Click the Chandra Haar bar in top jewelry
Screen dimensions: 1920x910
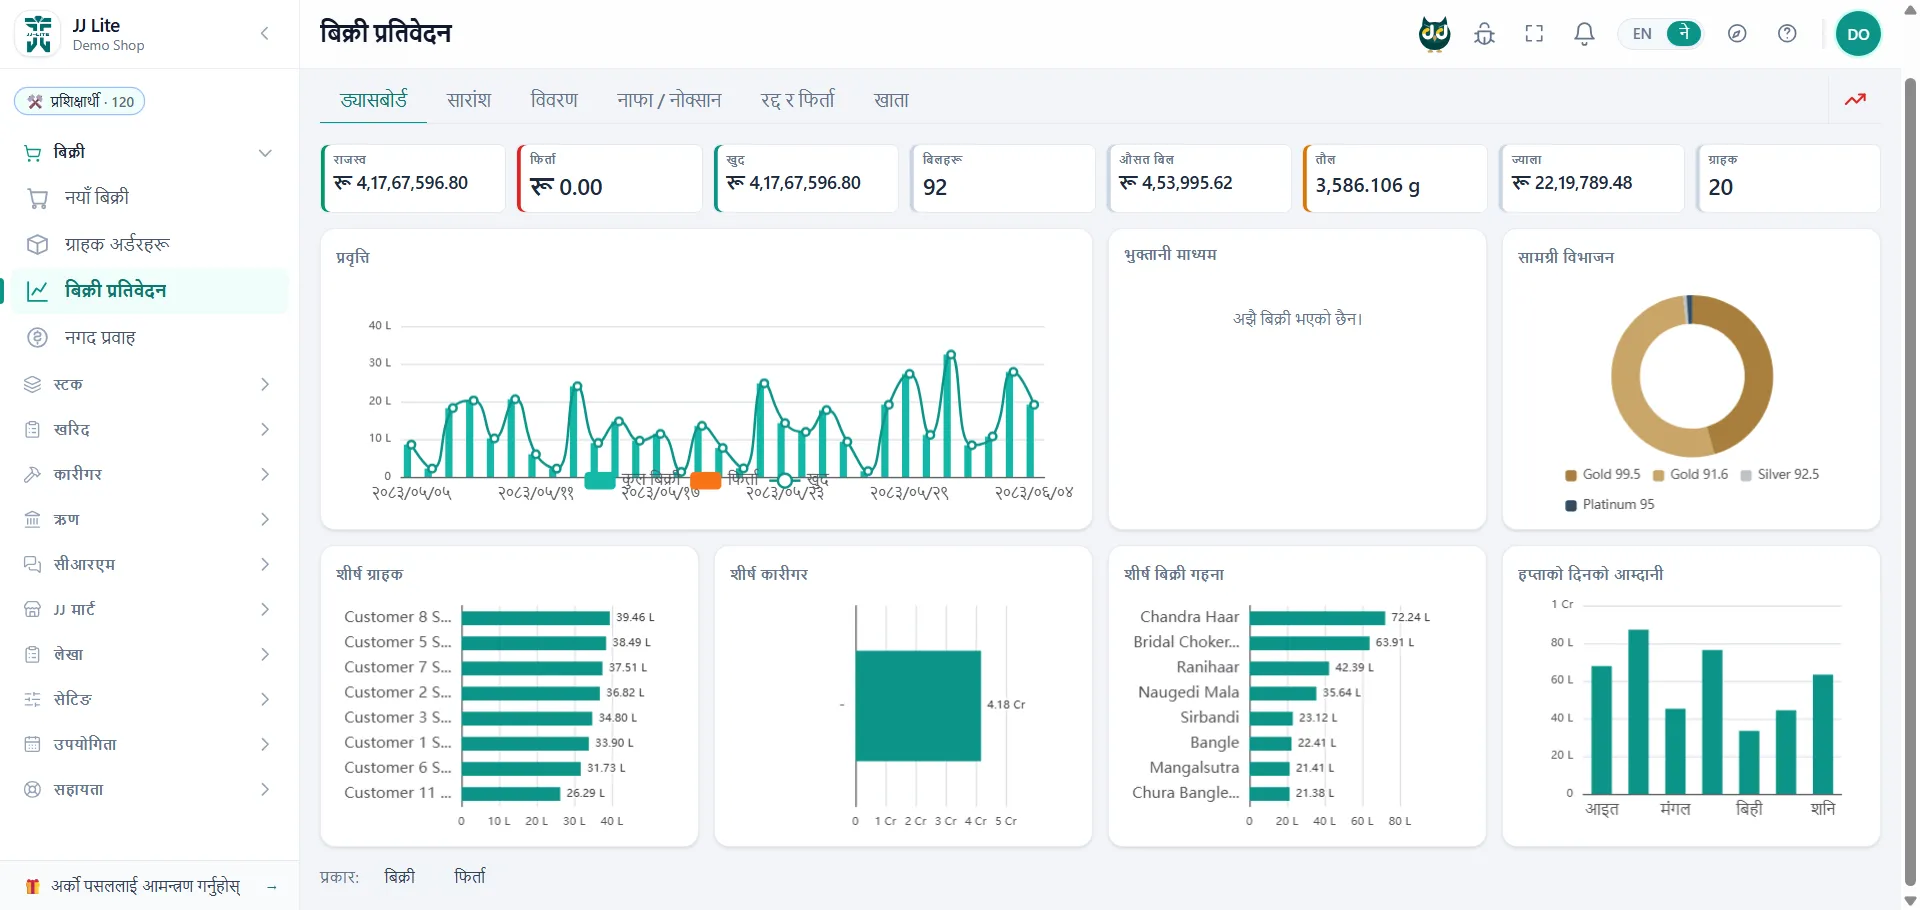[x=1317, y=617]
